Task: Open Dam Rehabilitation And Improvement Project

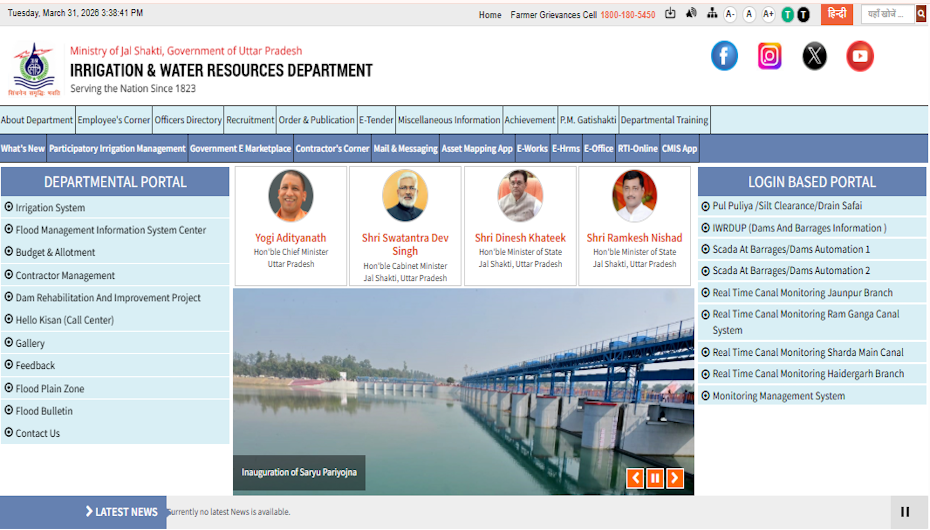Action: (x=107, y=297)
